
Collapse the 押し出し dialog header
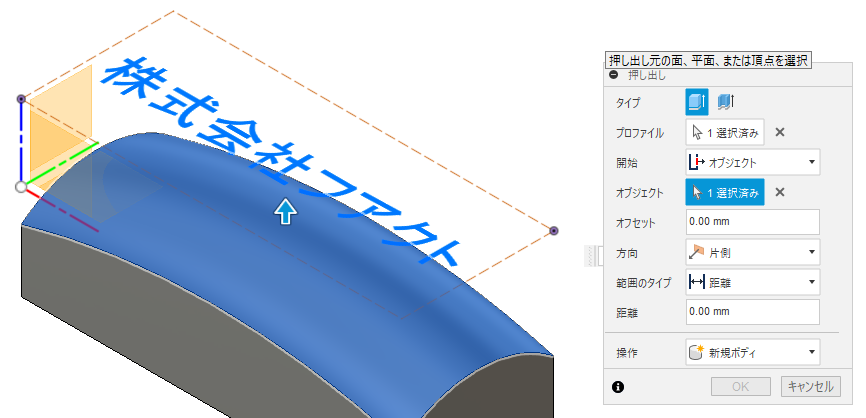[x=614, y=76]
